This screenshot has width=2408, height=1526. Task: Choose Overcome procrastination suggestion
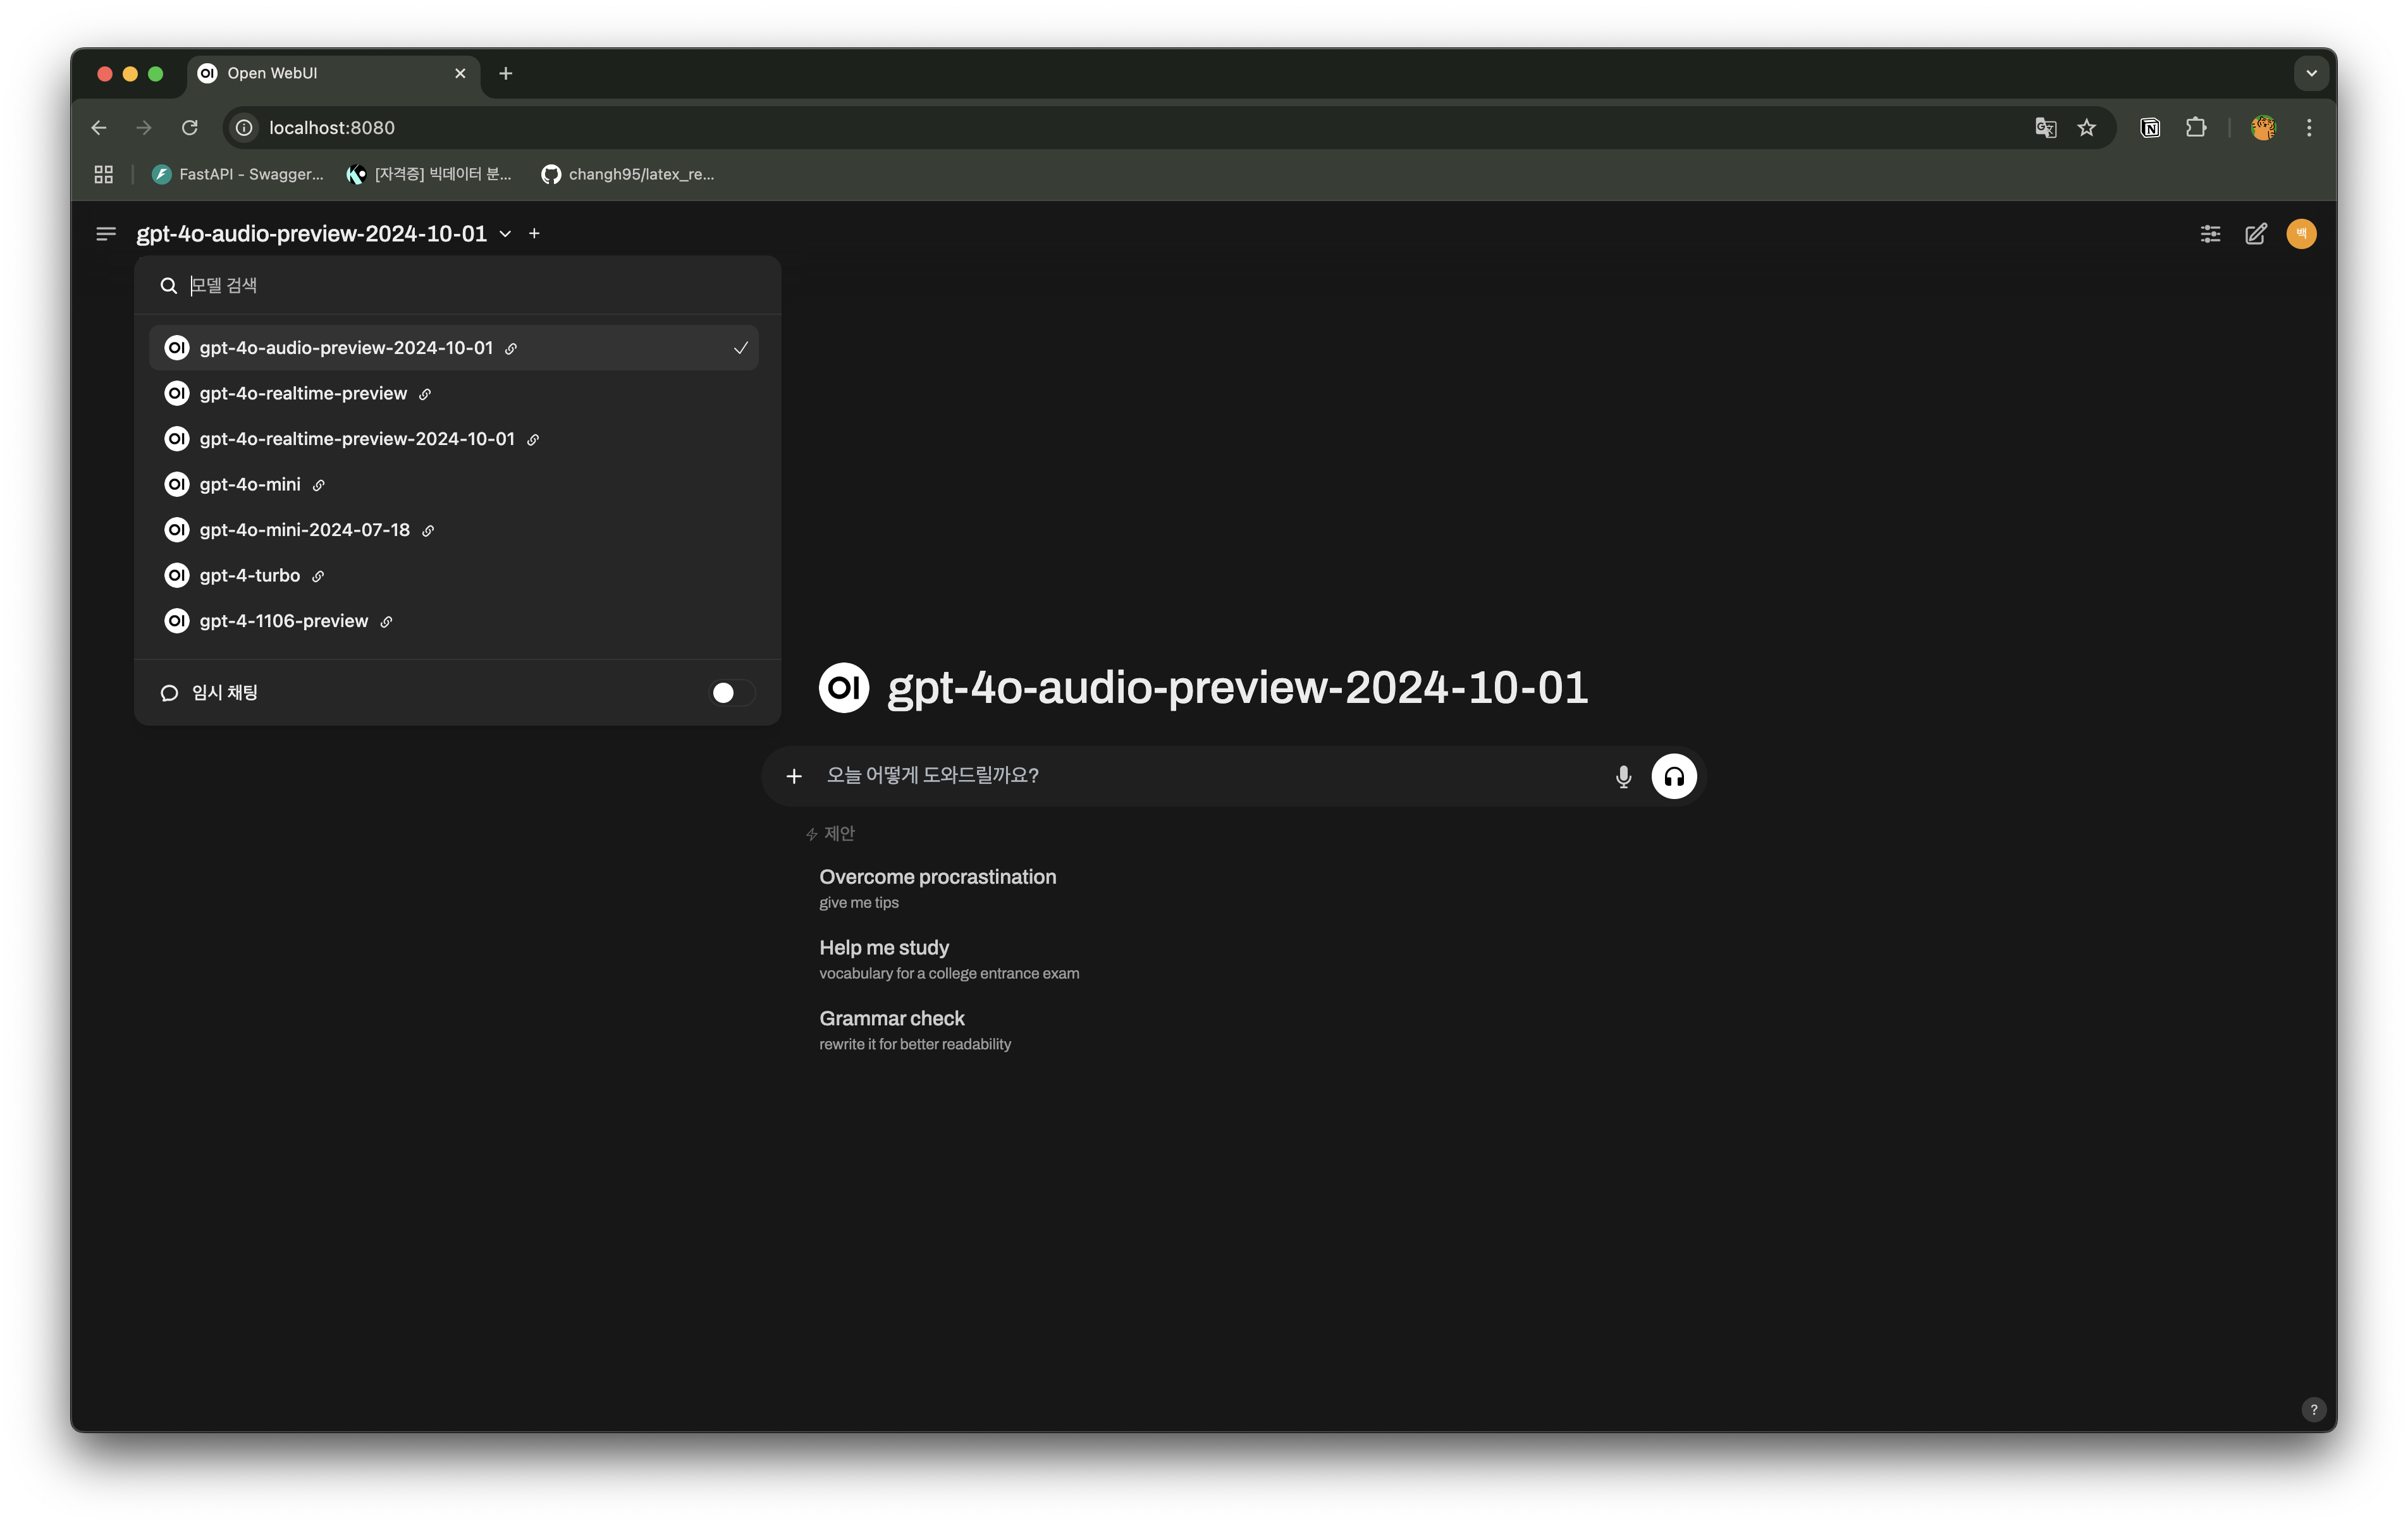click(x=937, y=888)
